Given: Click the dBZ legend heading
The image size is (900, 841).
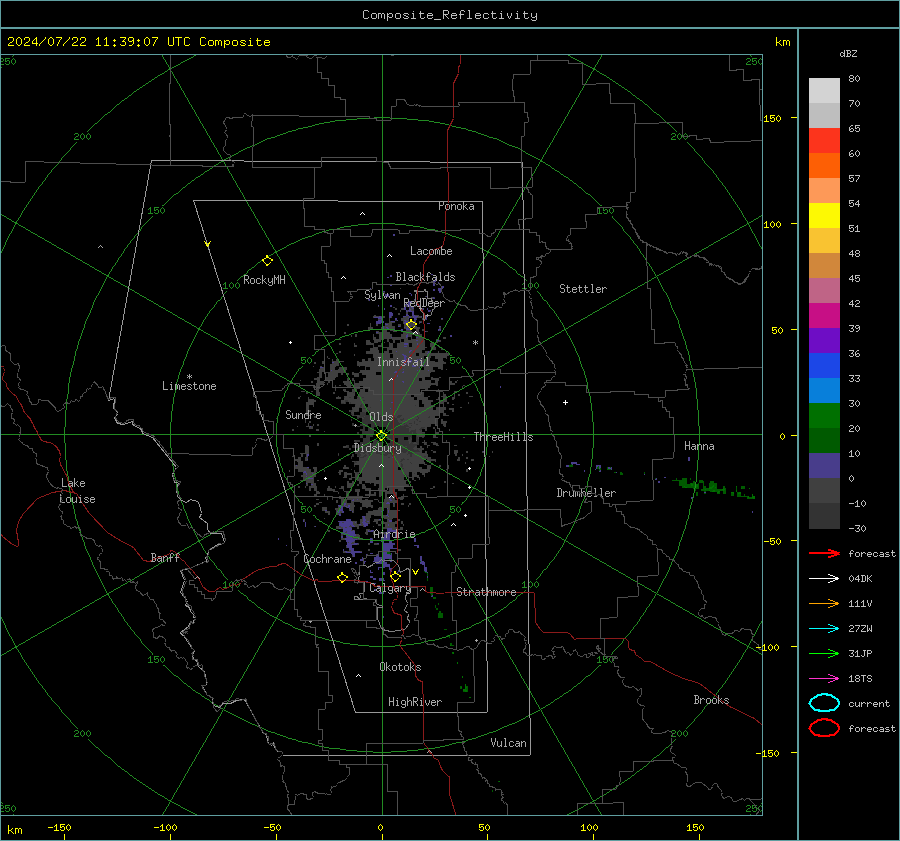Looking at the screenshot, I should click(x=848, y=53).
